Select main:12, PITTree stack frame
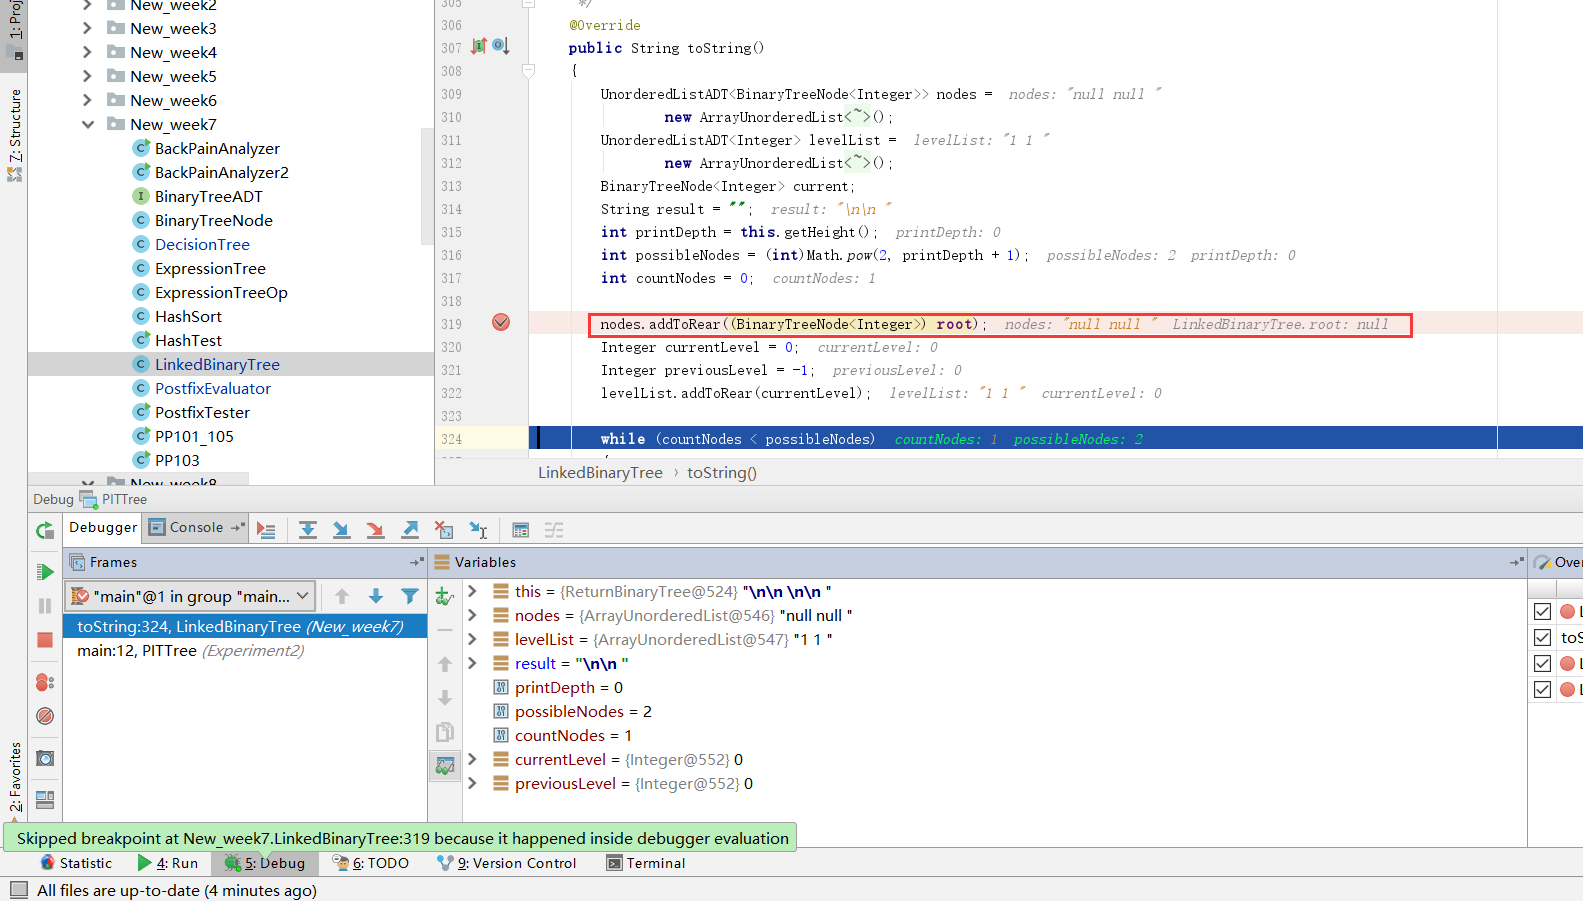 (190, 651)
